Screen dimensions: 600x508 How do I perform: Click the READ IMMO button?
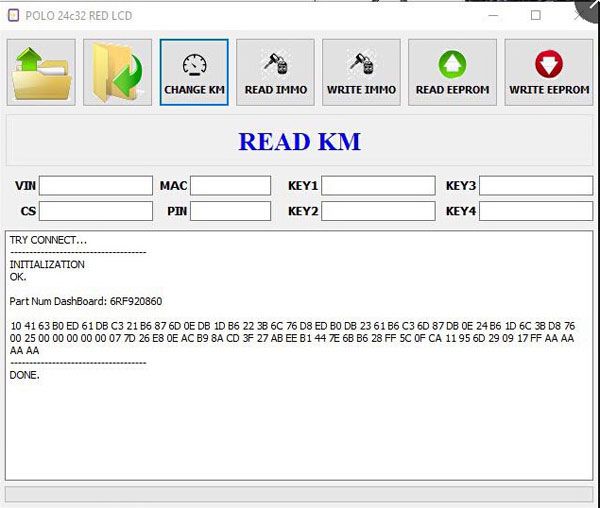275,72
